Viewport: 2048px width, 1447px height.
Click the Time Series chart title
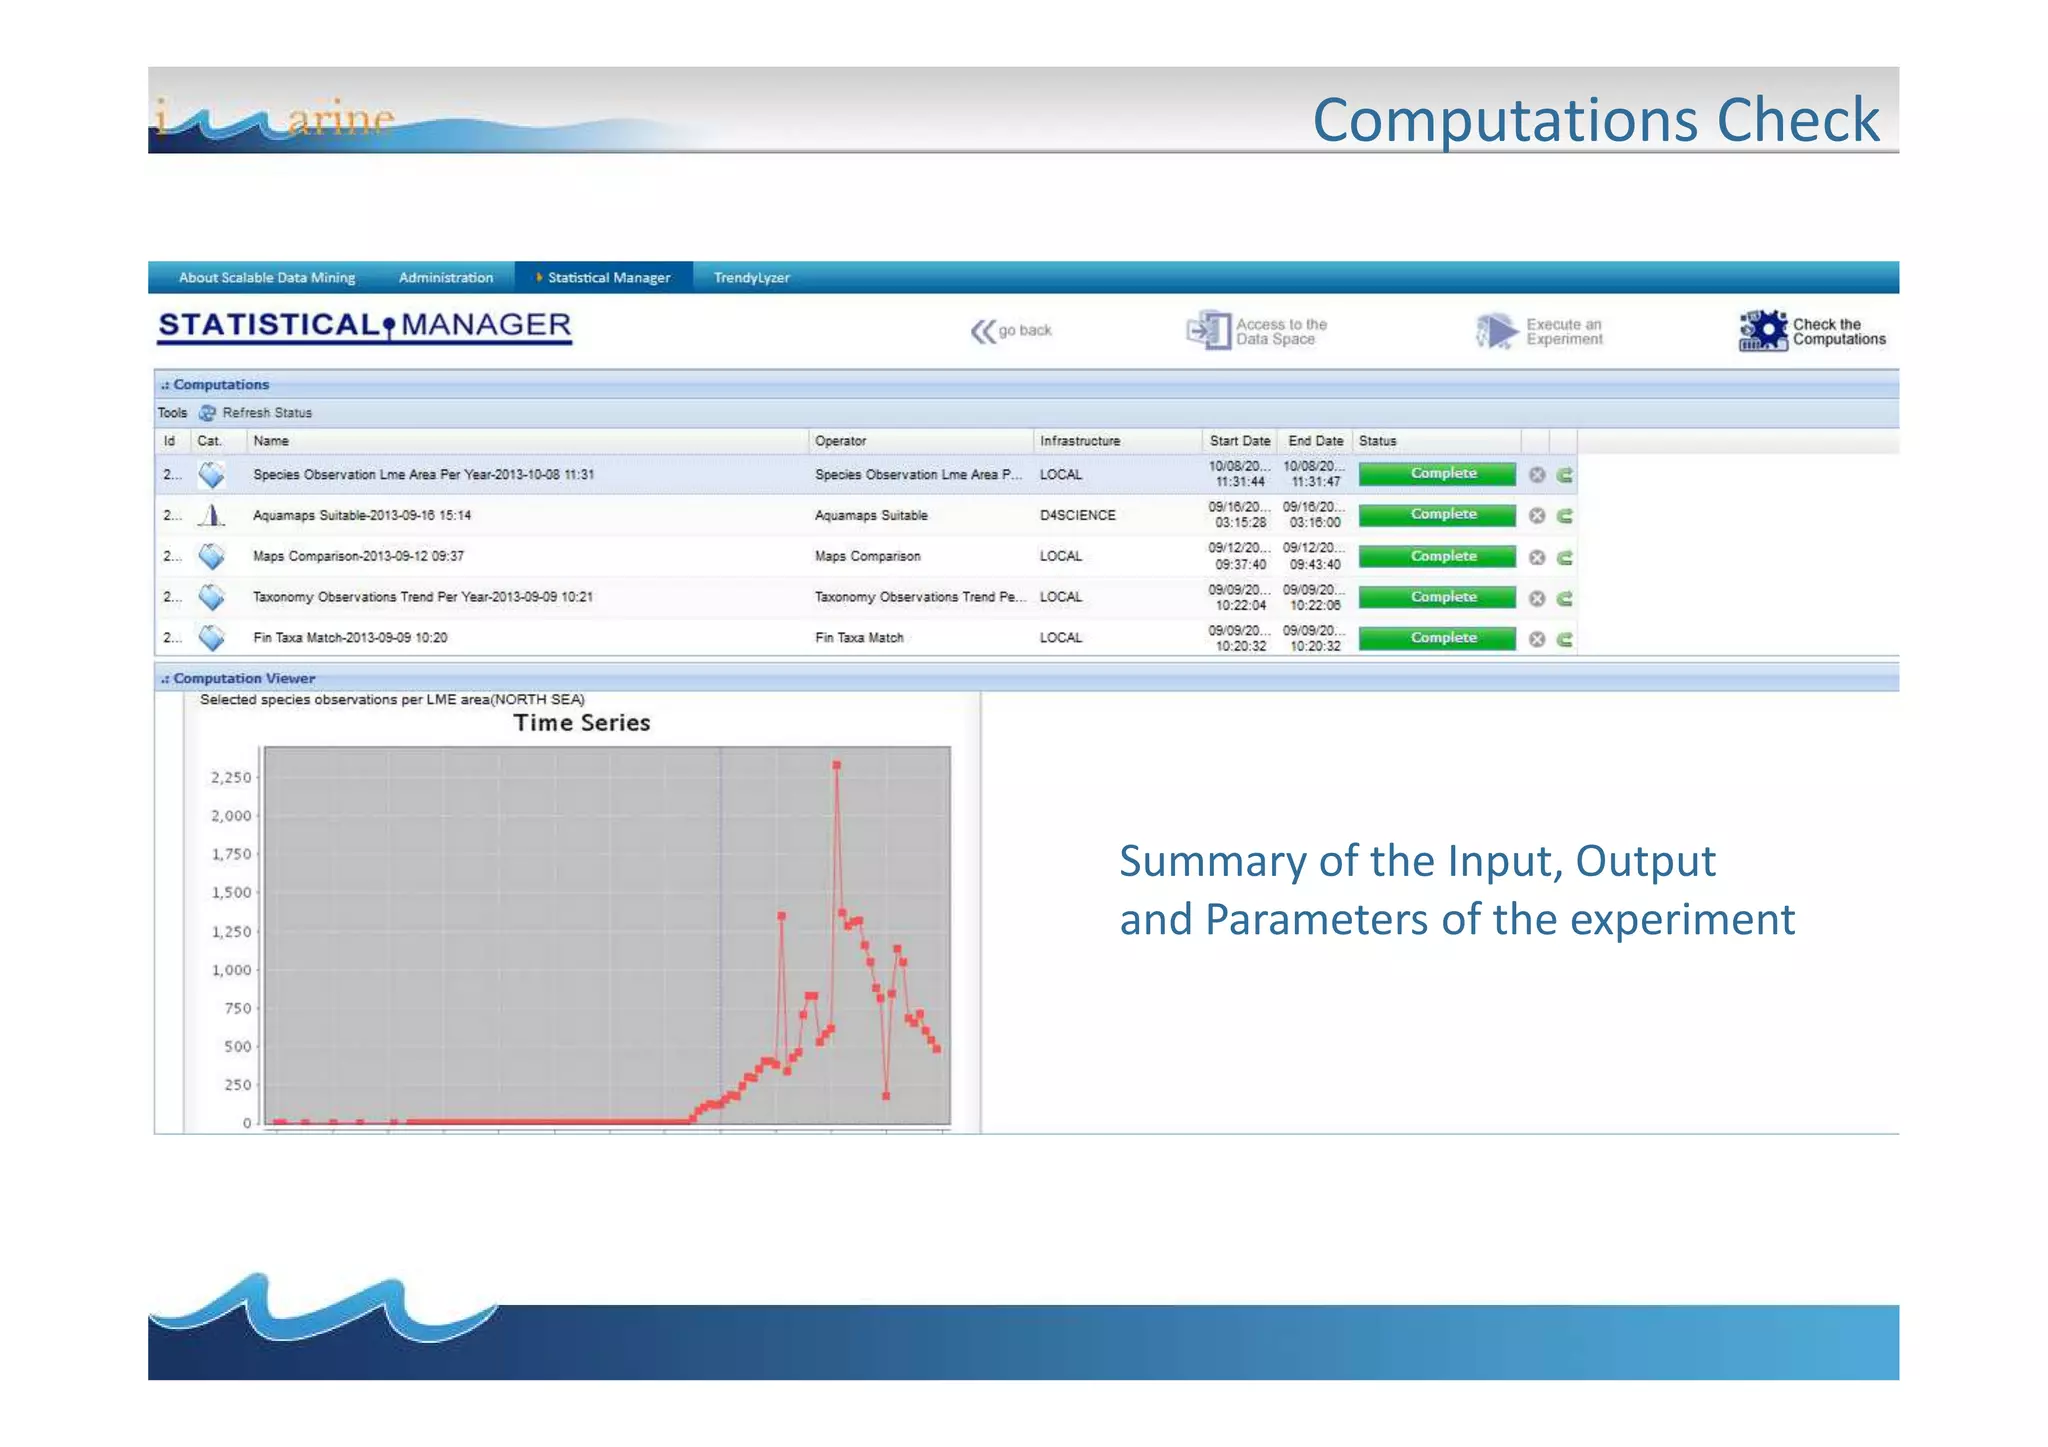(x=582, y=723)
